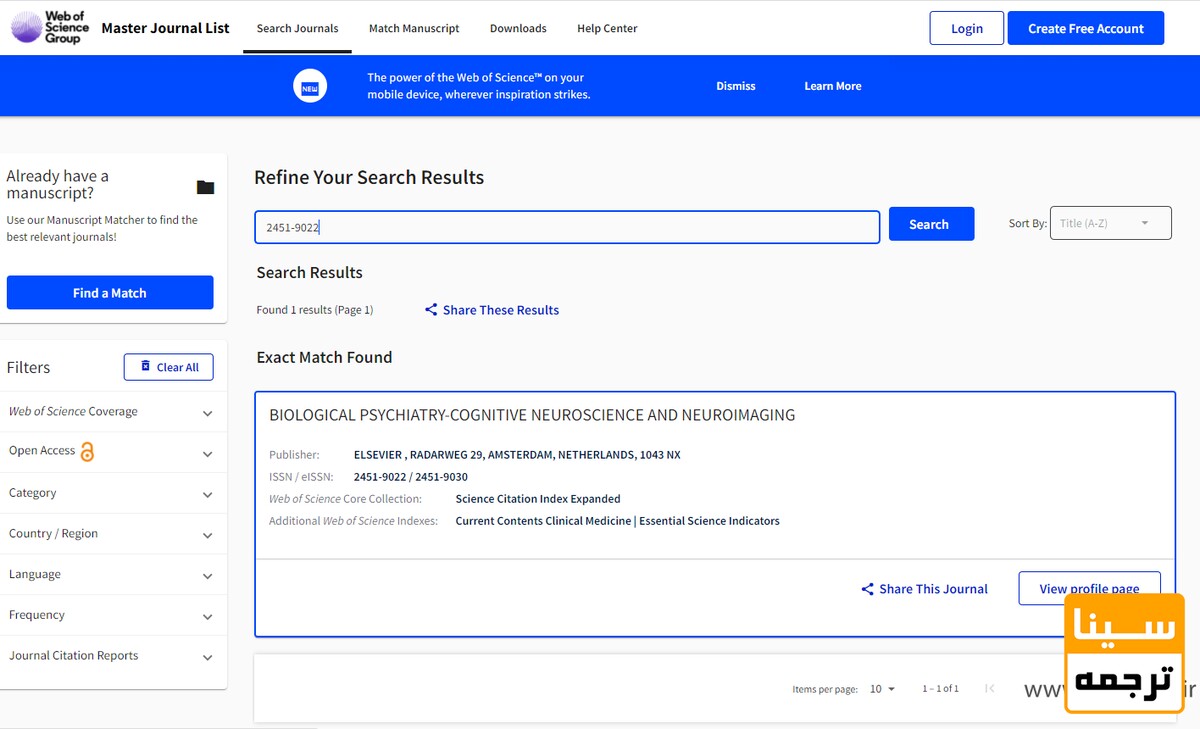Image resolution: width=1200 pixels, height=729 pixels.
Task: Click the Open Access lock icon
Action: [x=87, y=452]
